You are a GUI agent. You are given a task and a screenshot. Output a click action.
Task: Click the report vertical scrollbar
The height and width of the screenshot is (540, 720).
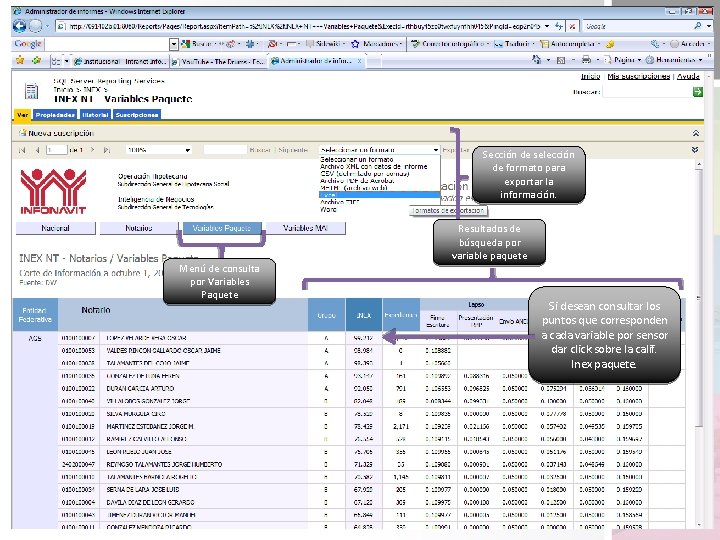click(698, 344)
